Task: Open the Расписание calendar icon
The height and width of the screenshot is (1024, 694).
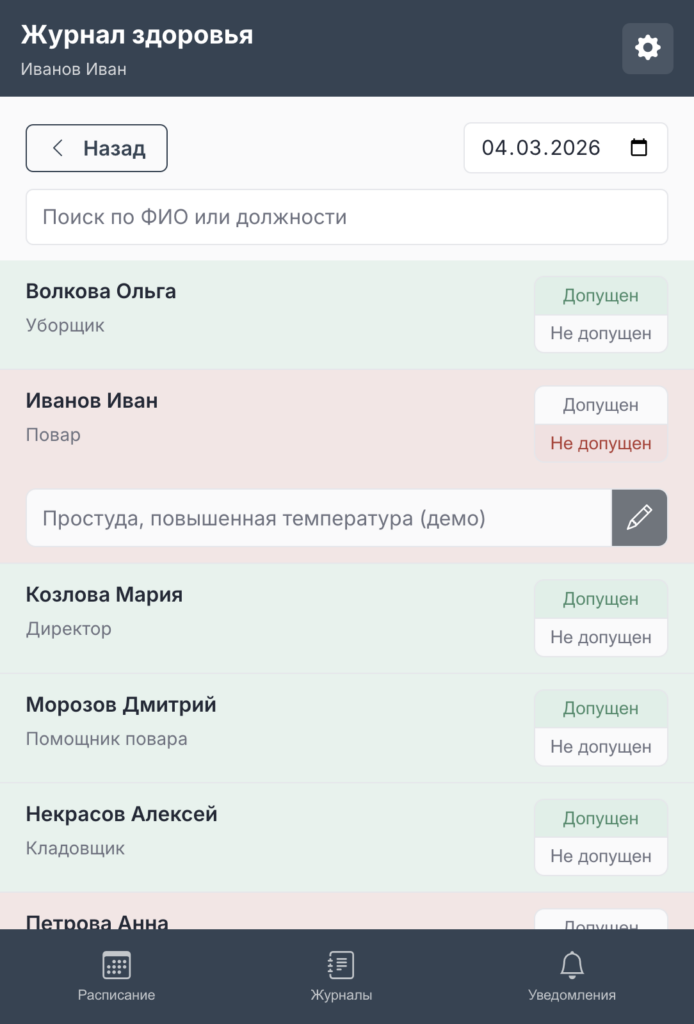Action: click(x=116, y=965)
